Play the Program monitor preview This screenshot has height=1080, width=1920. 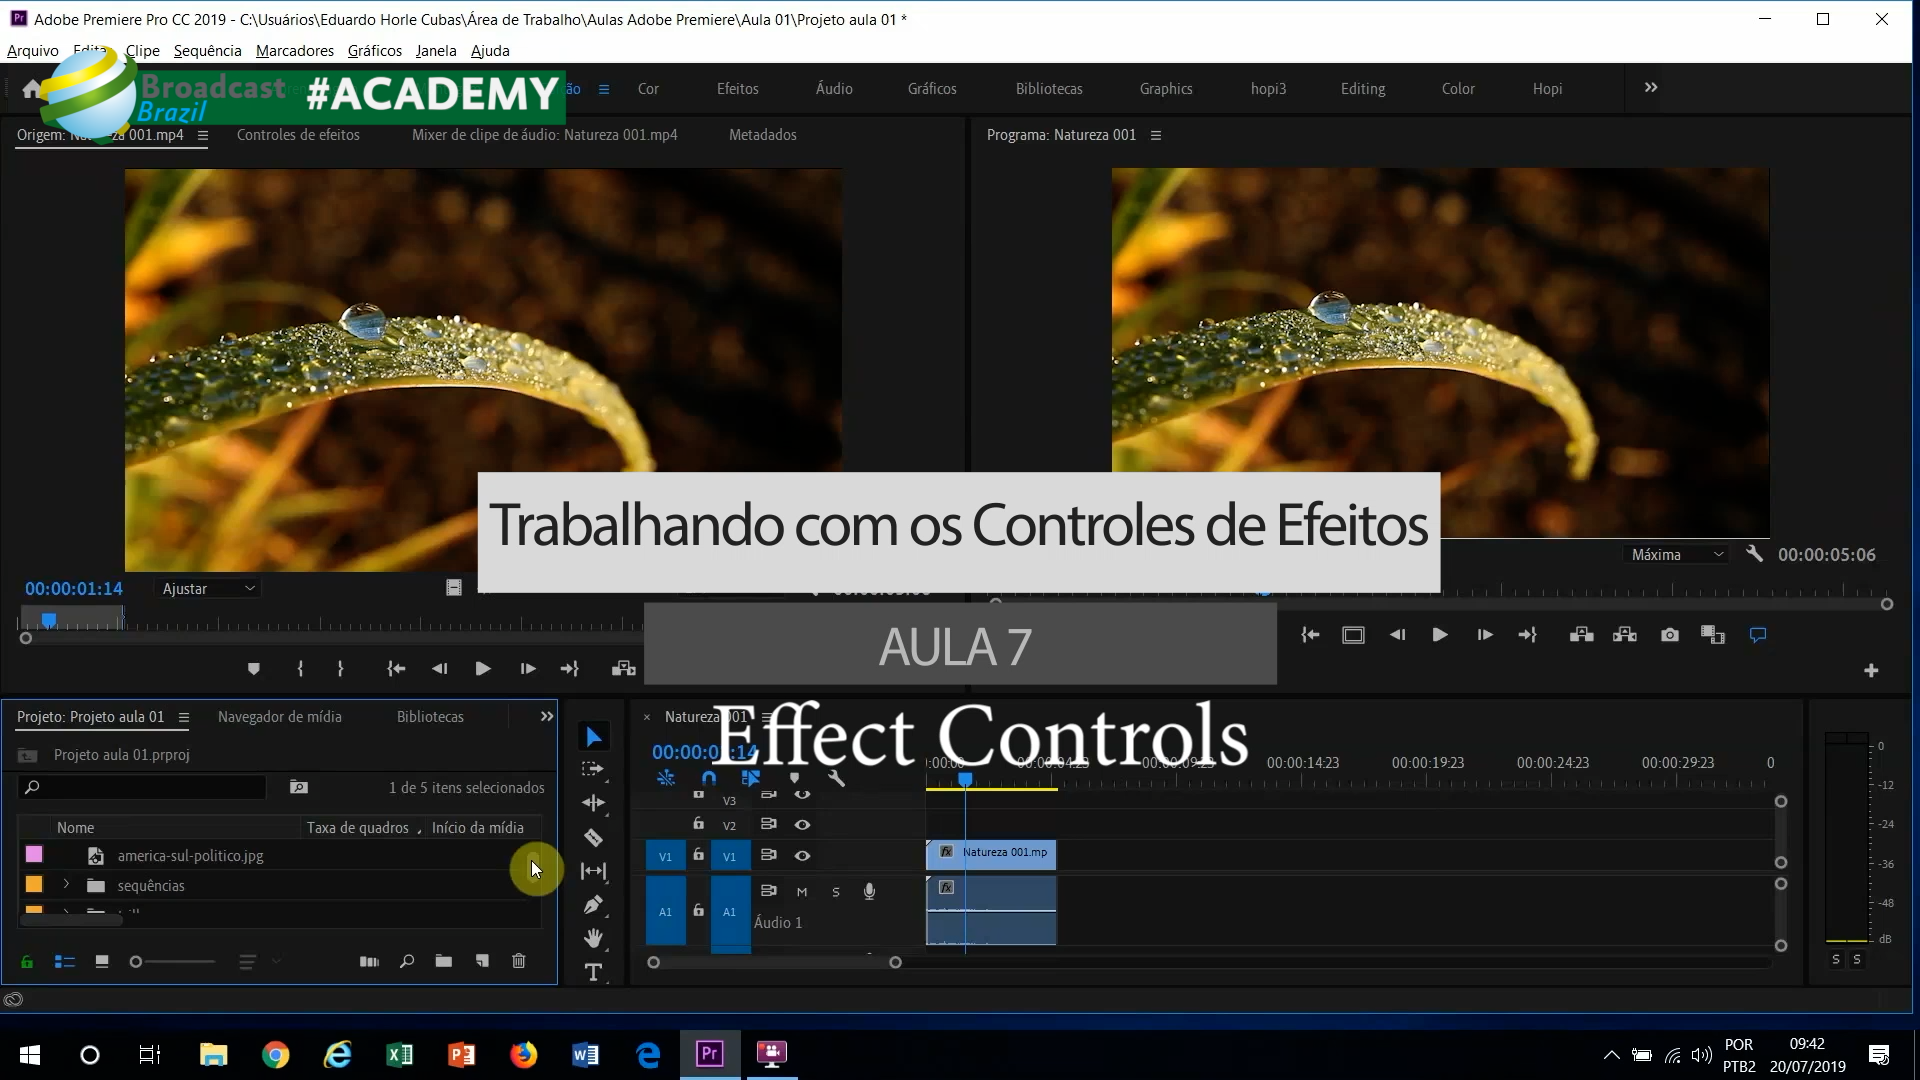coord(1439,635)
